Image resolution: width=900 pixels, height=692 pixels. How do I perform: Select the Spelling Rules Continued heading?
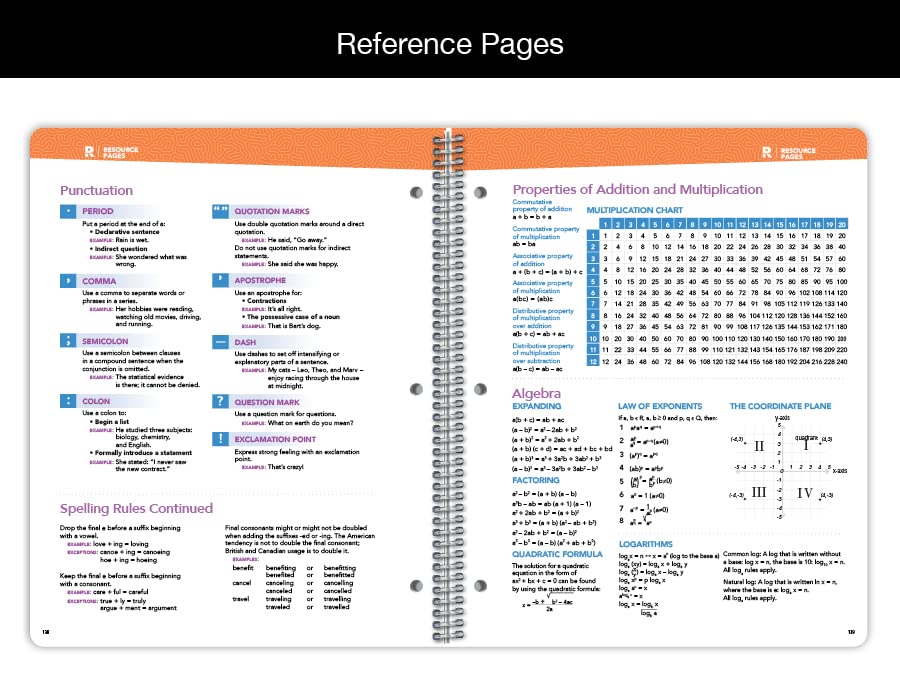[x=136, y=508]
